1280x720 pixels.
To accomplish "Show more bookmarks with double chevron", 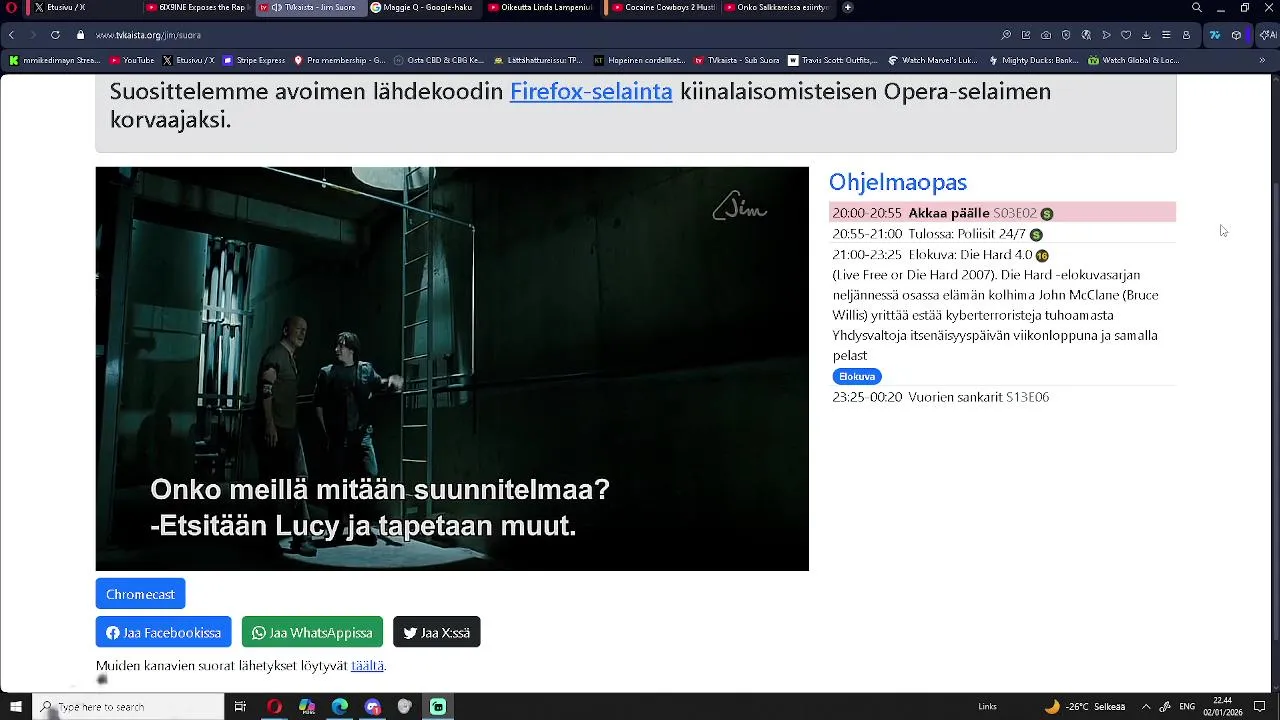I will click(x=1262, y=60).
